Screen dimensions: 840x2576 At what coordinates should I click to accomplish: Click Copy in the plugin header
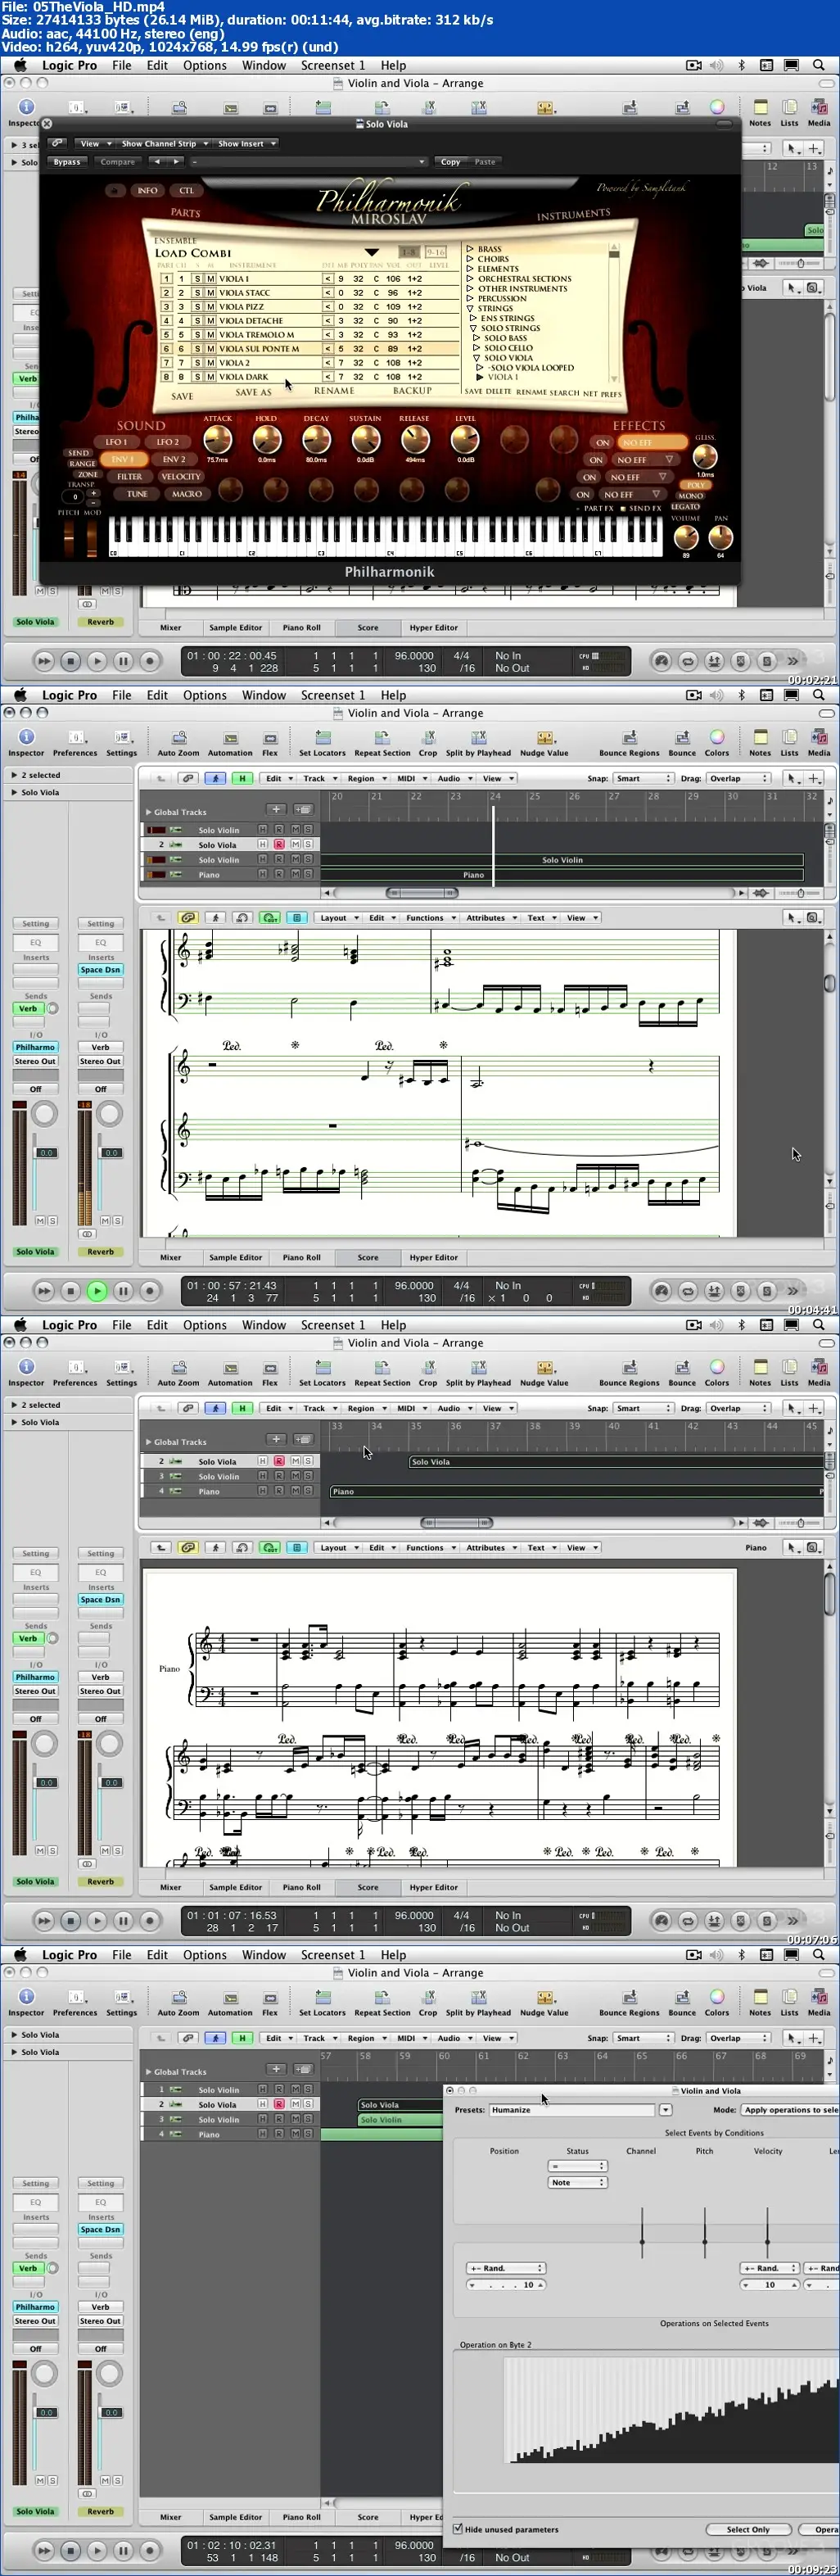click(x=451, y=161)
